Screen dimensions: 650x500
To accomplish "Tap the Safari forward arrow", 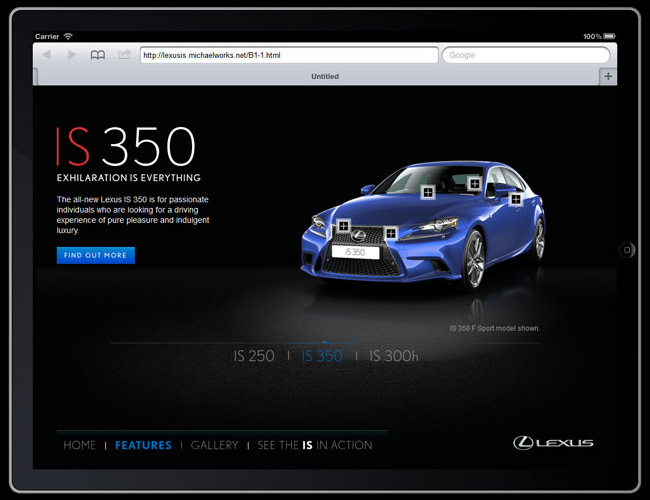I will 71,55.
